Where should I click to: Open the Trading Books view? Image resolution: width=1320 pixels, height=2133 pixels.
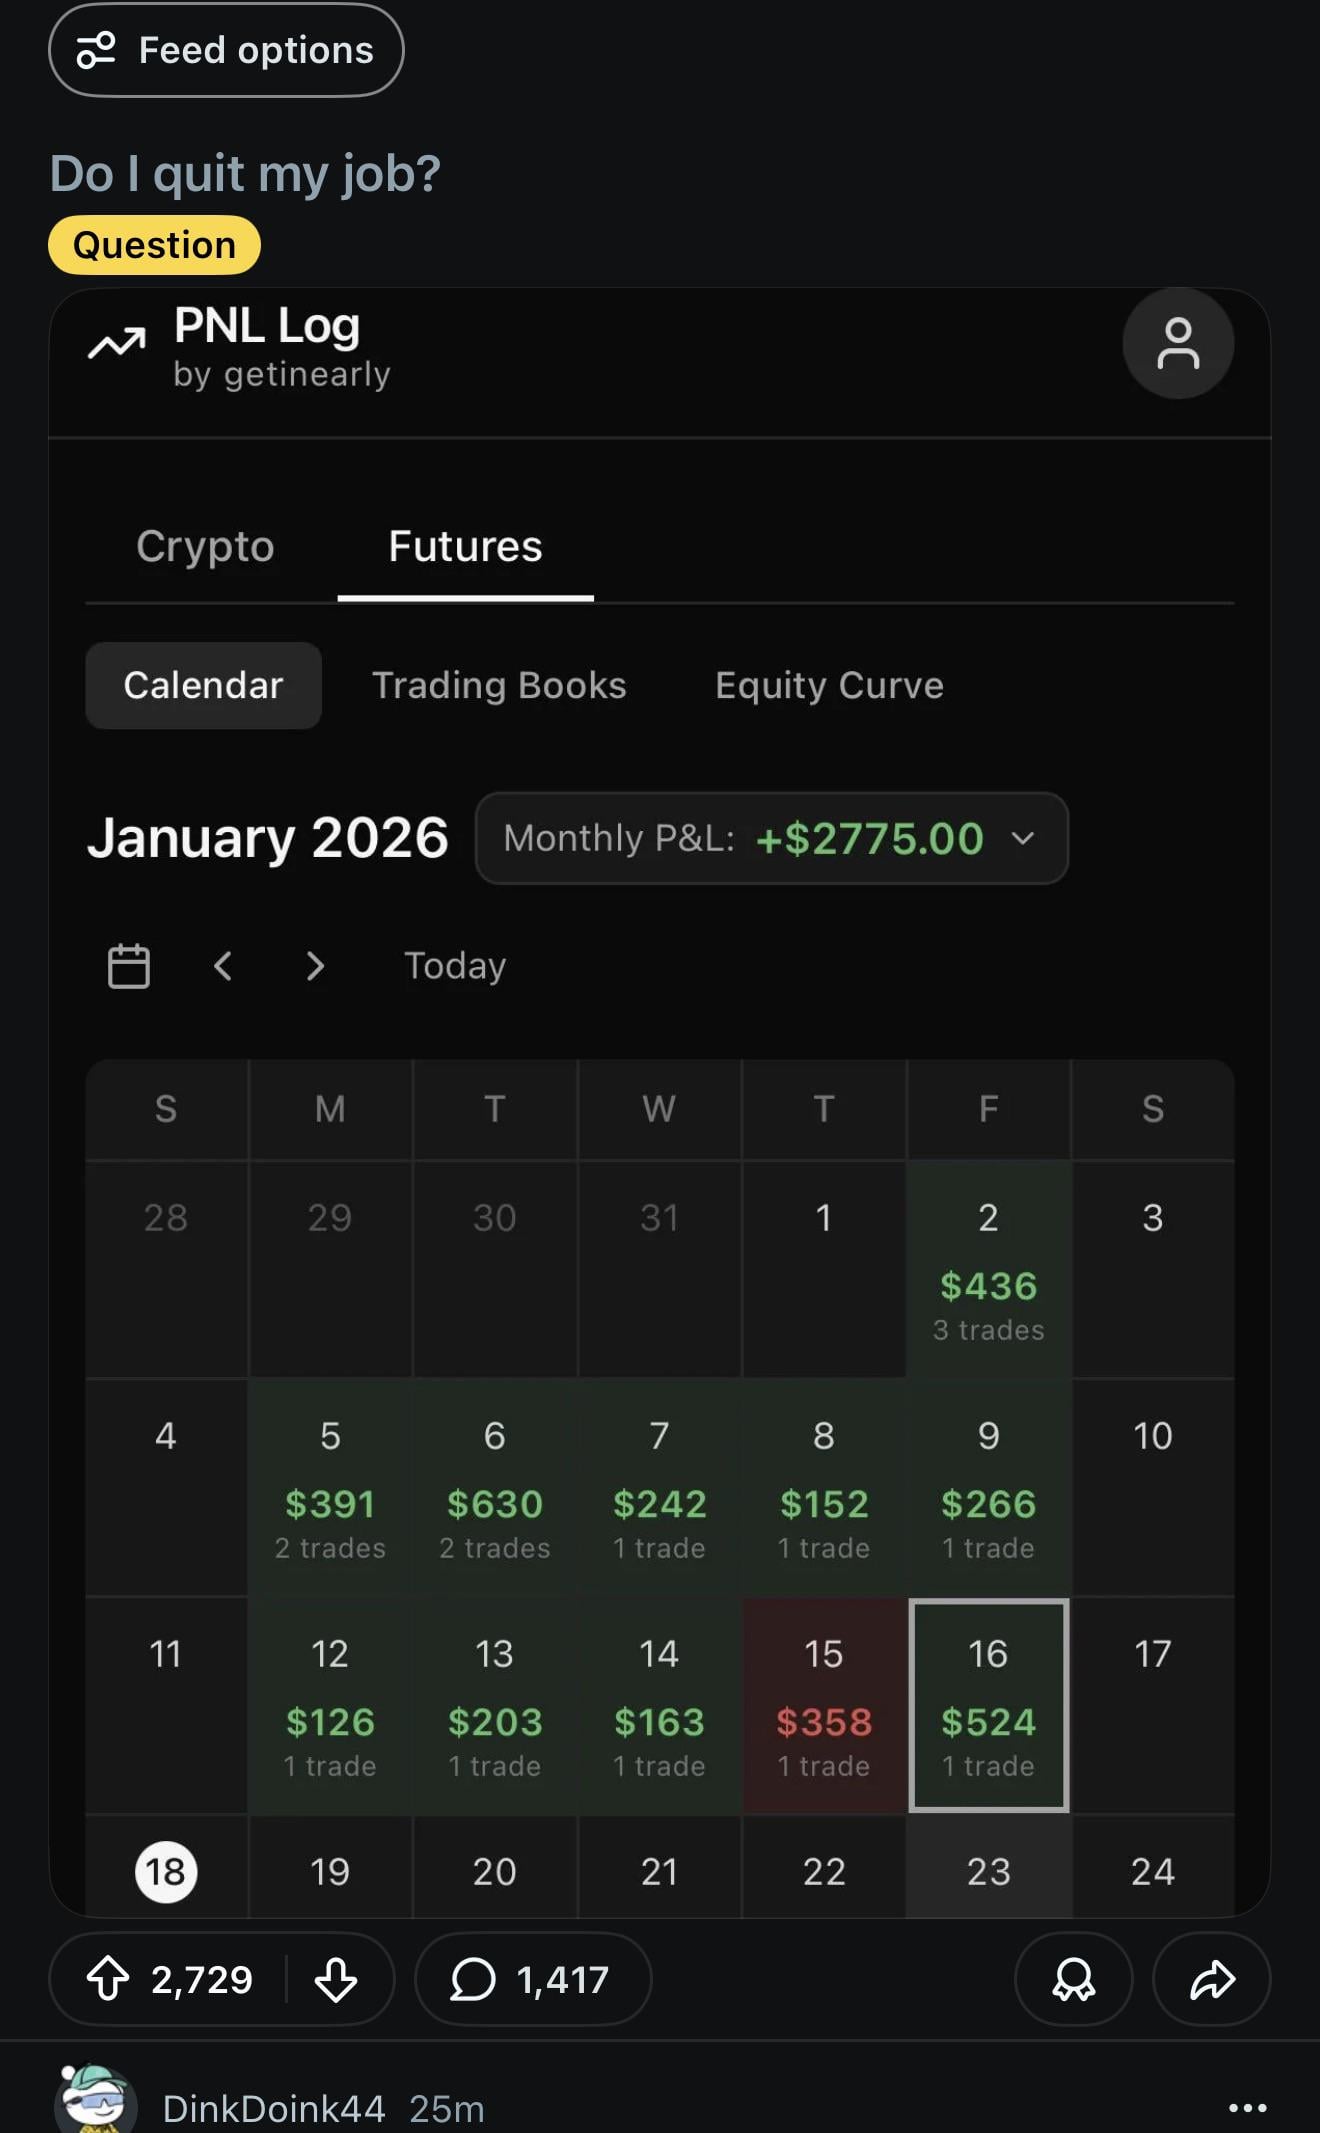[x=499, y=685]
